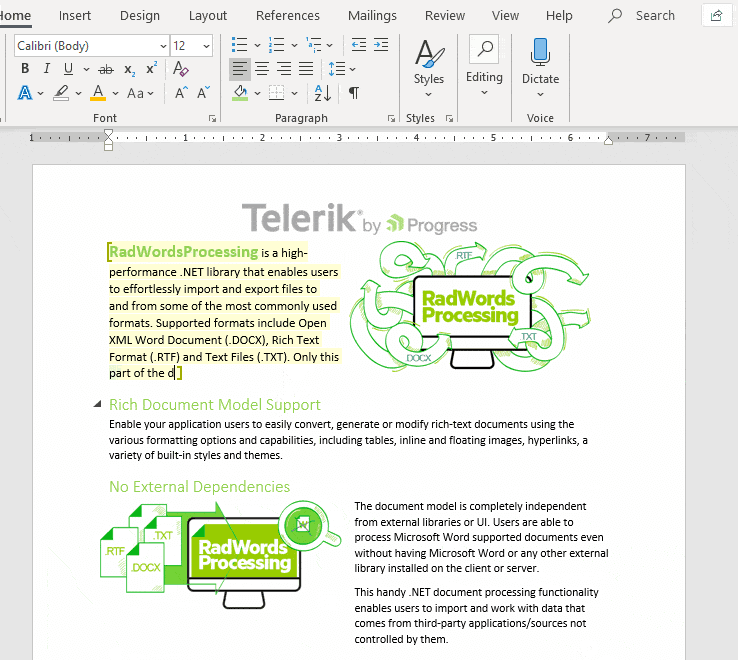The height and width of the screenshot is (660, 738).
Task: Expand borders dropdown arrow
Action: pos(294,93)
